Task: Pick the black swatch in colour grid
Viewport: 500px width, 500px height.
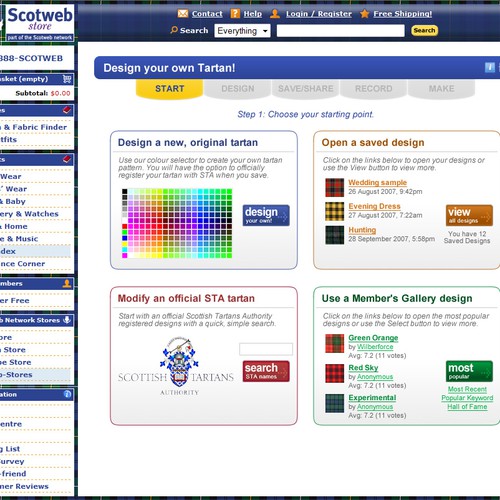Action: click(x=125, y=191)
